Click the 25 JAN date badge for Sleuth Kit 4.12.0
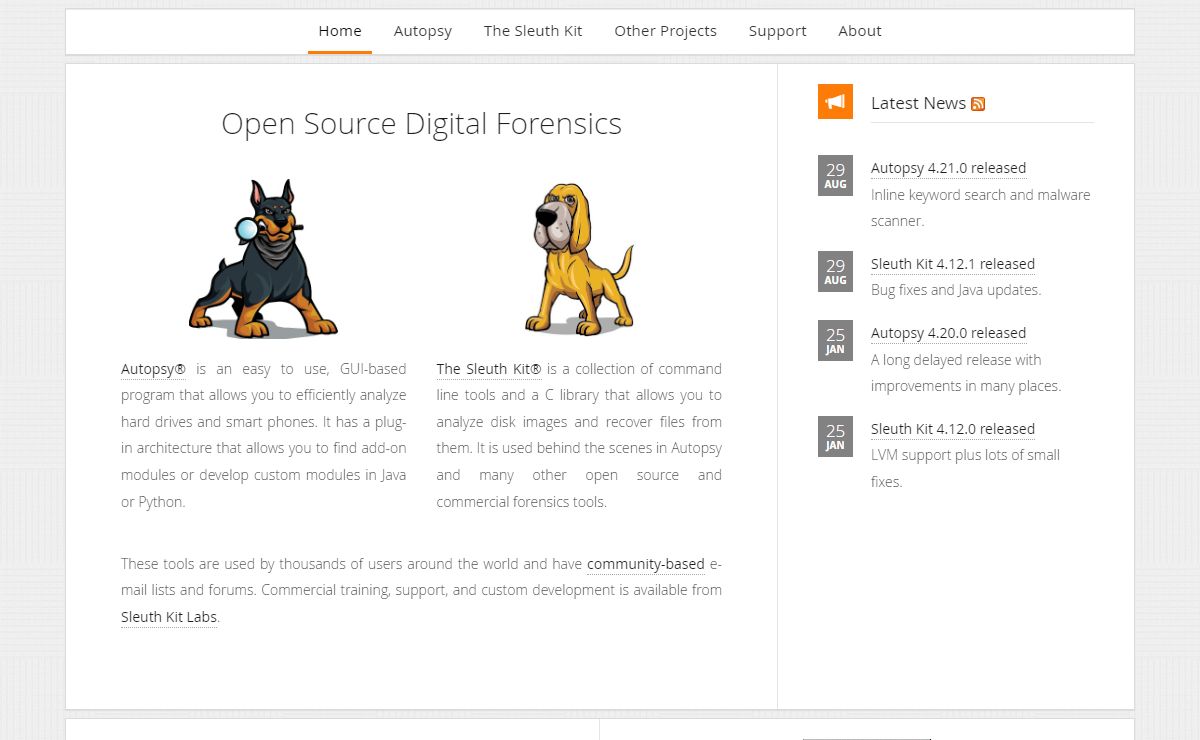 835,436
